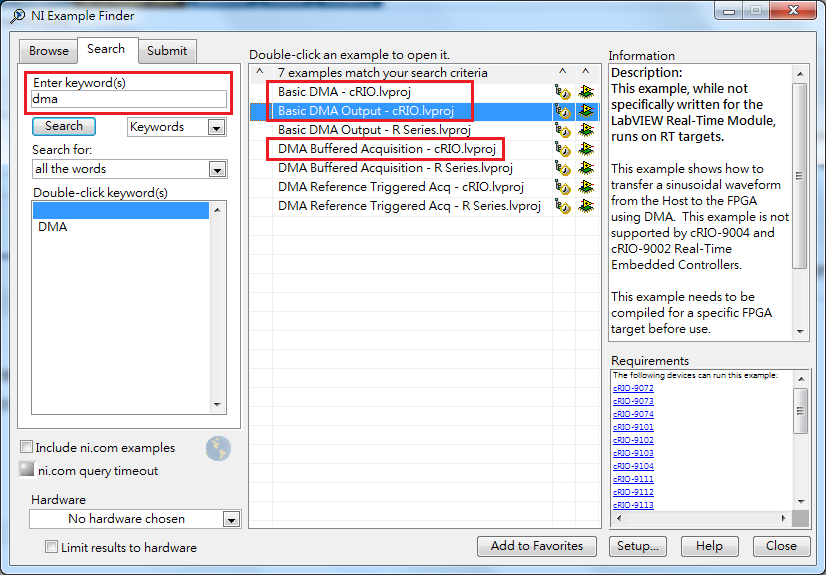826x575 pixels.
Task: Click the LabVIEW icon beside Basic DMA Output - R Series.lvproj
Action: coord(586,130)
